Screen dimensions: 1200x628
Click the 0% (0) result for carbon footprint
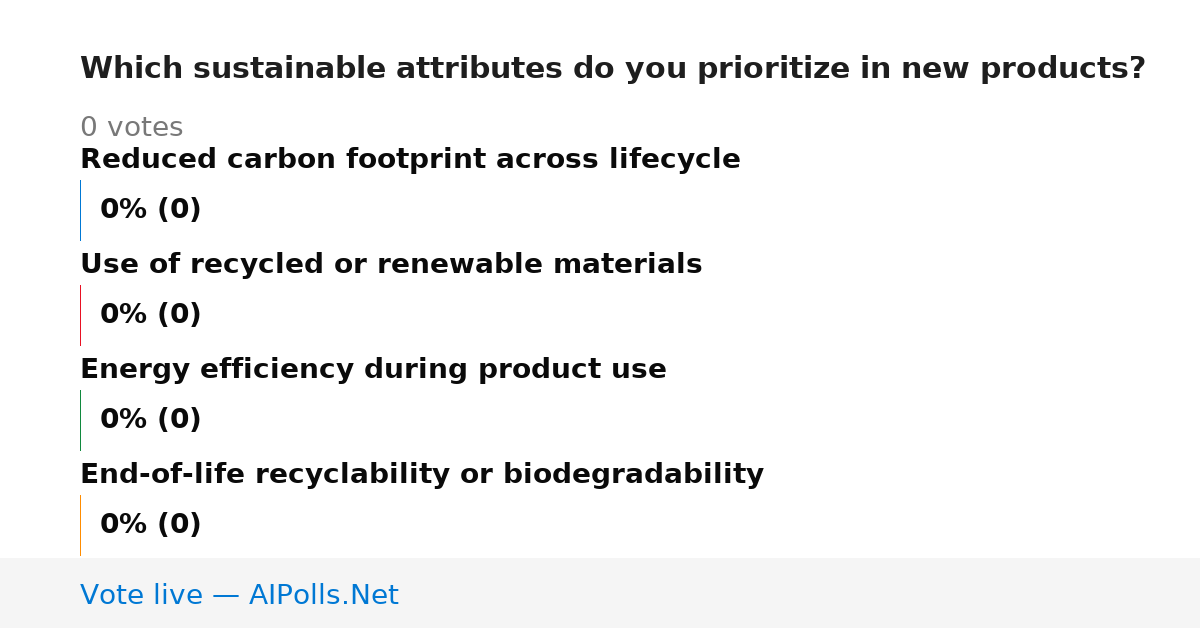tap(150, 210)
